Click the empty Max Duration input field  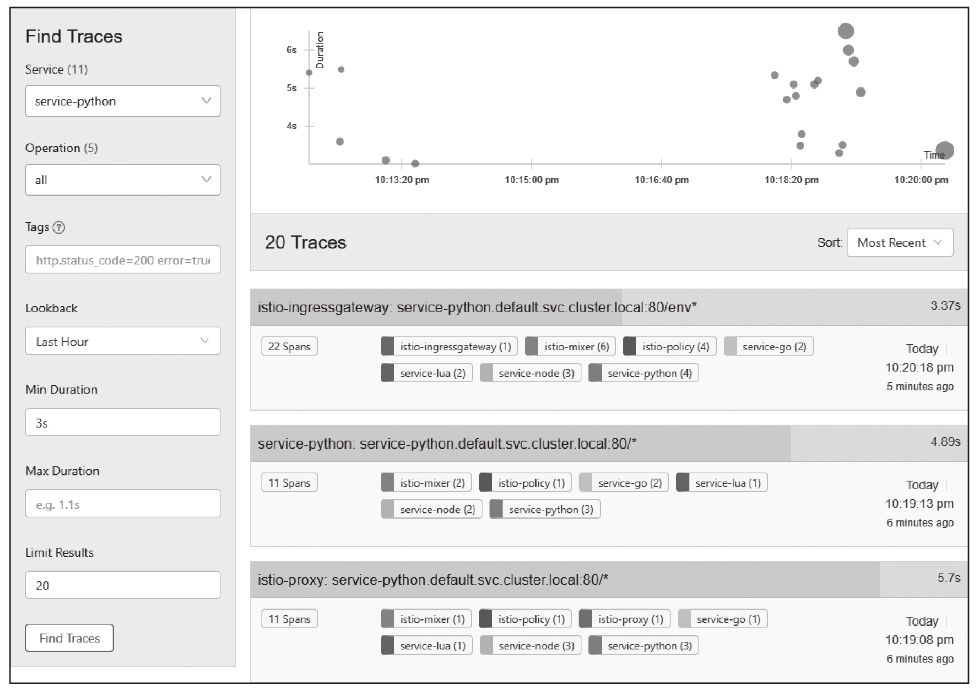click(122, 504)
